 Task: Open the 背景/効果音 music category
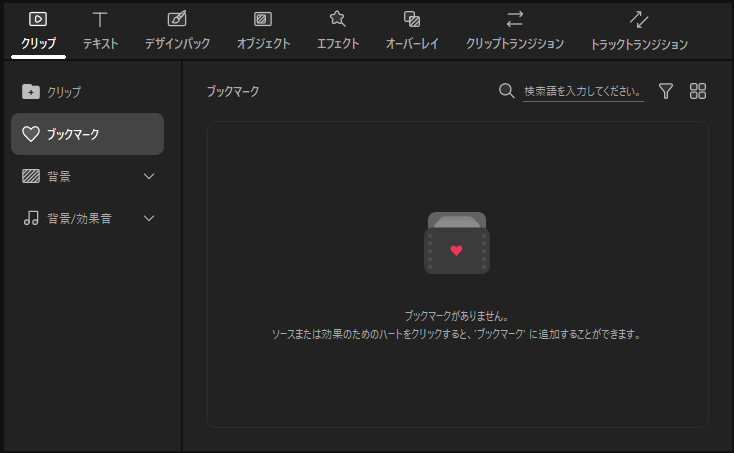[79, 218]
